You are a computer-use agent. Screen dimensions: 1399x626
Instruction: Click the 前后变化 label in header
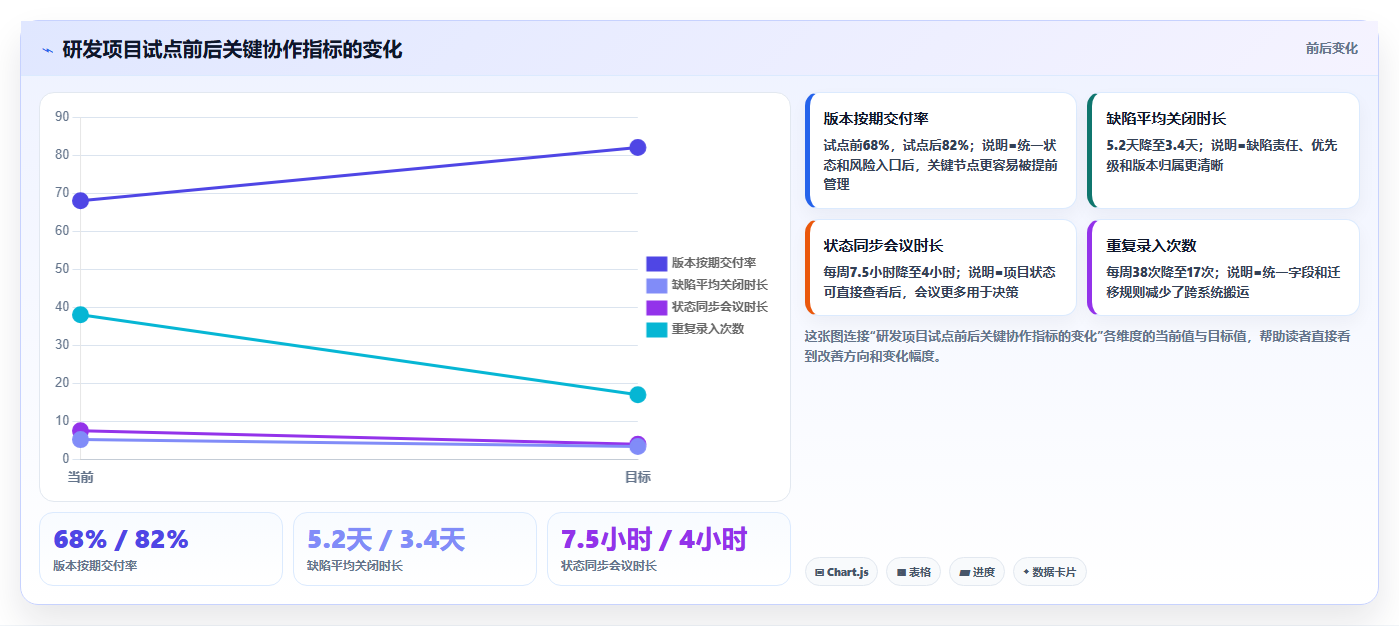pos(1331,48)
